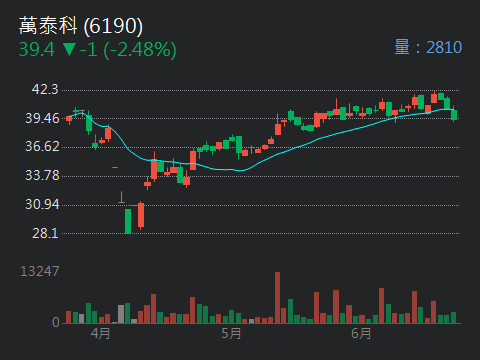Click the 5月 date axis label
The height and width of the screenshot is (360, 480).
click(x=231, y=333)
